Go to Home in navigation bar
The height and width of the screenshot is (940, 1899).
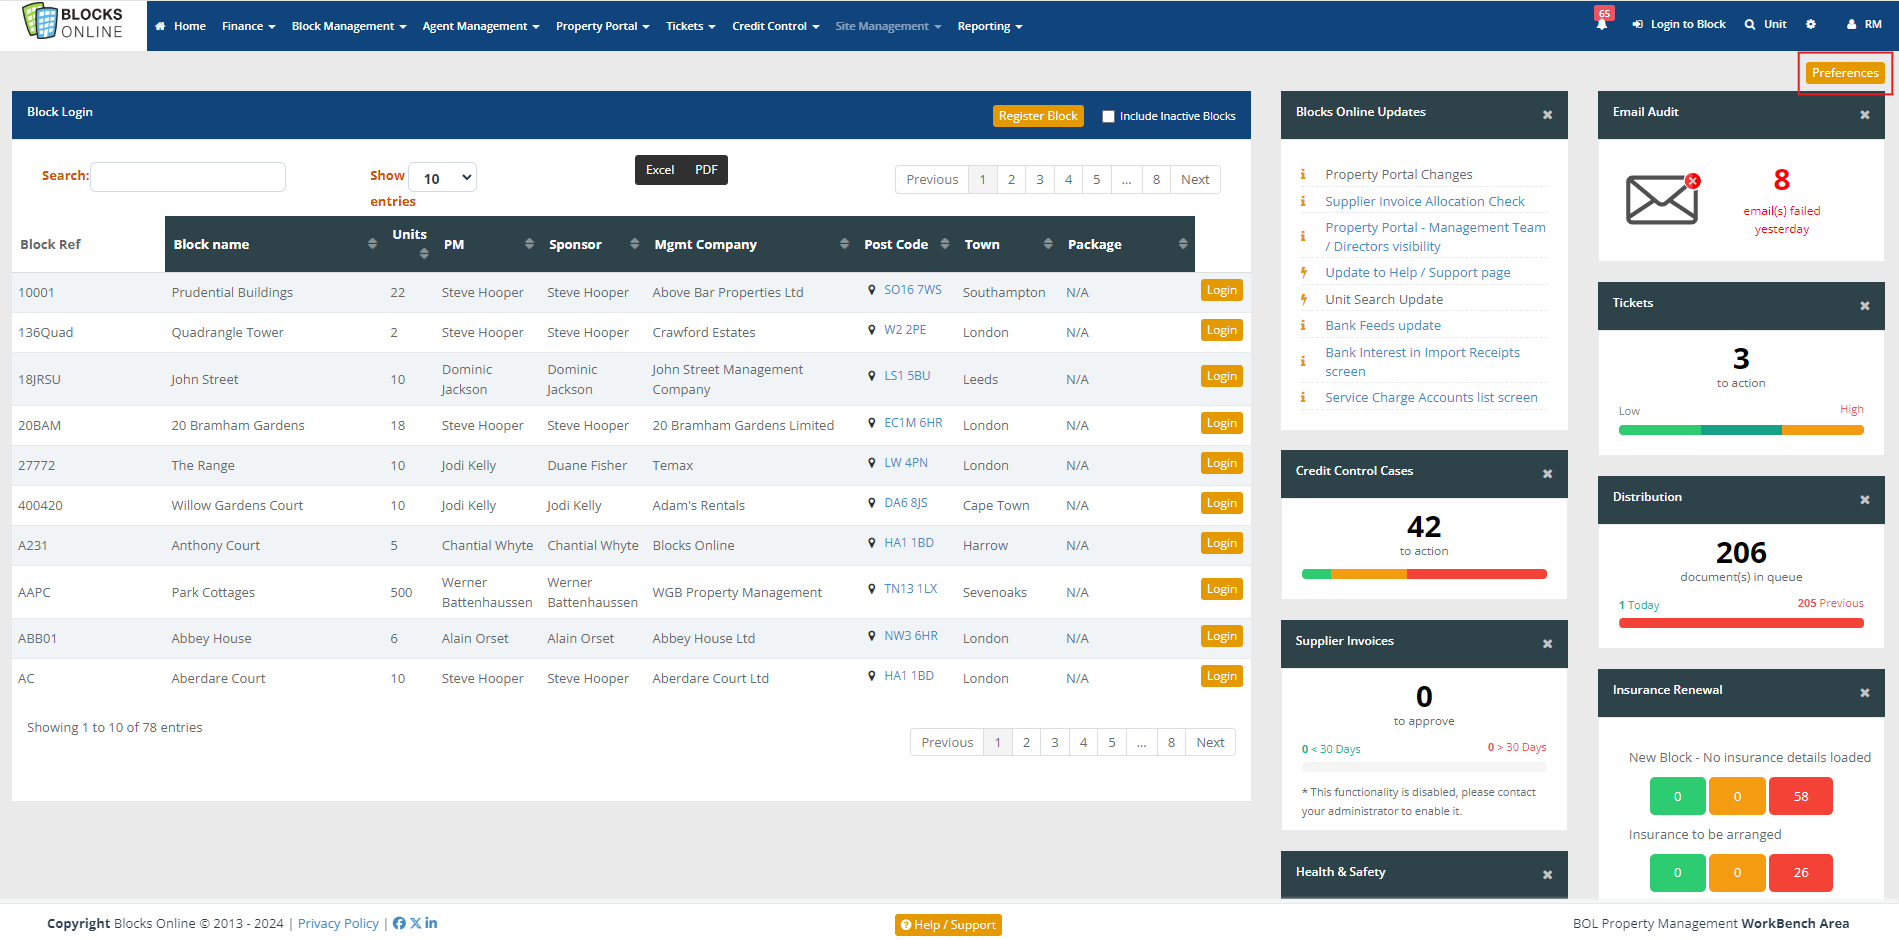181,26
